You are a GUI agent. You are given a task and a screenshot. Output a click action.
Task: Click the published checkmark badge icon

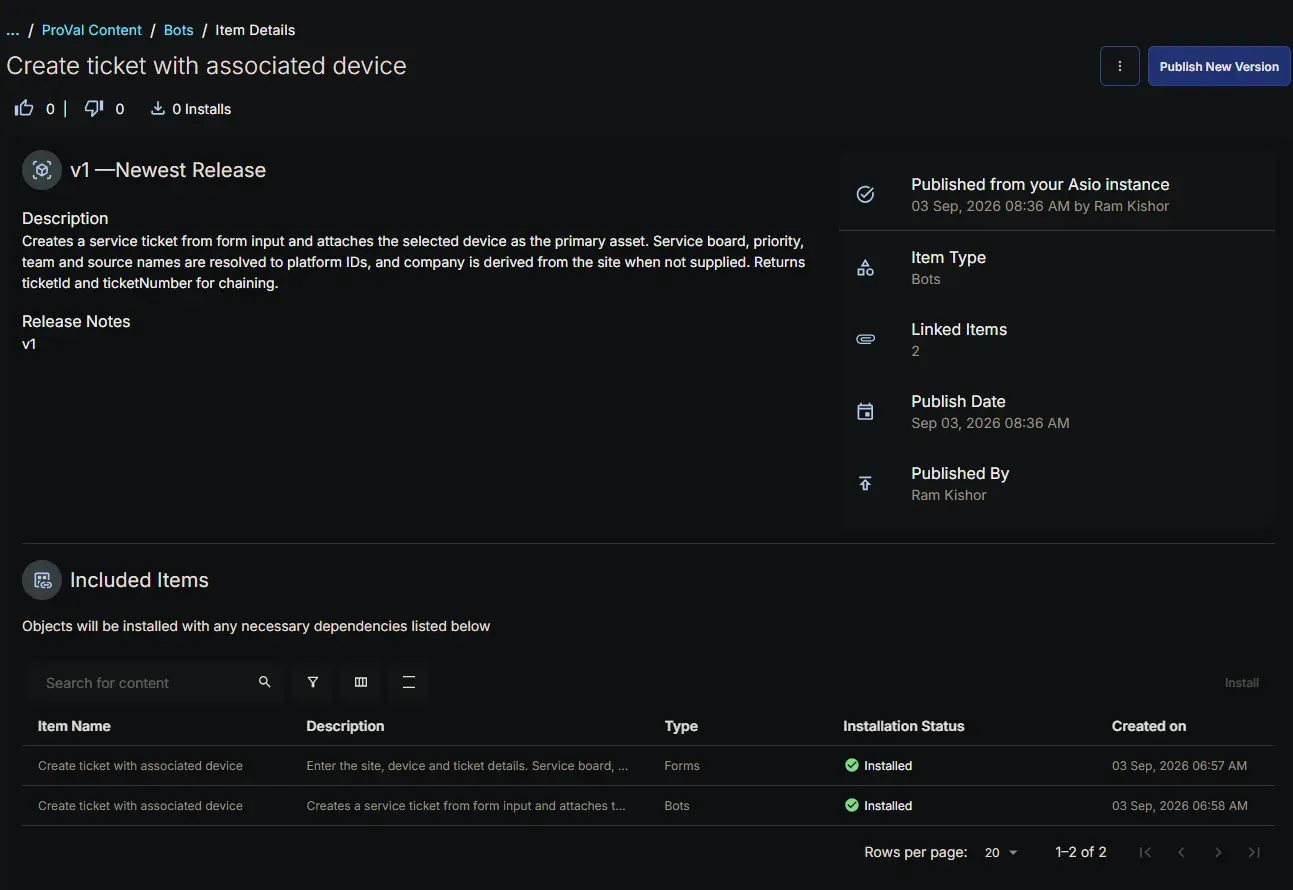point(866,194)
